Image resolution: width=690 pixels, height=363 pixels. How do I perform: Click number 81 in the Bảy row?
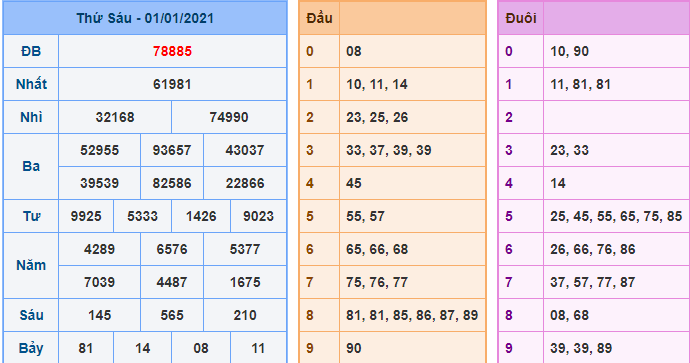tap(85, 348)
